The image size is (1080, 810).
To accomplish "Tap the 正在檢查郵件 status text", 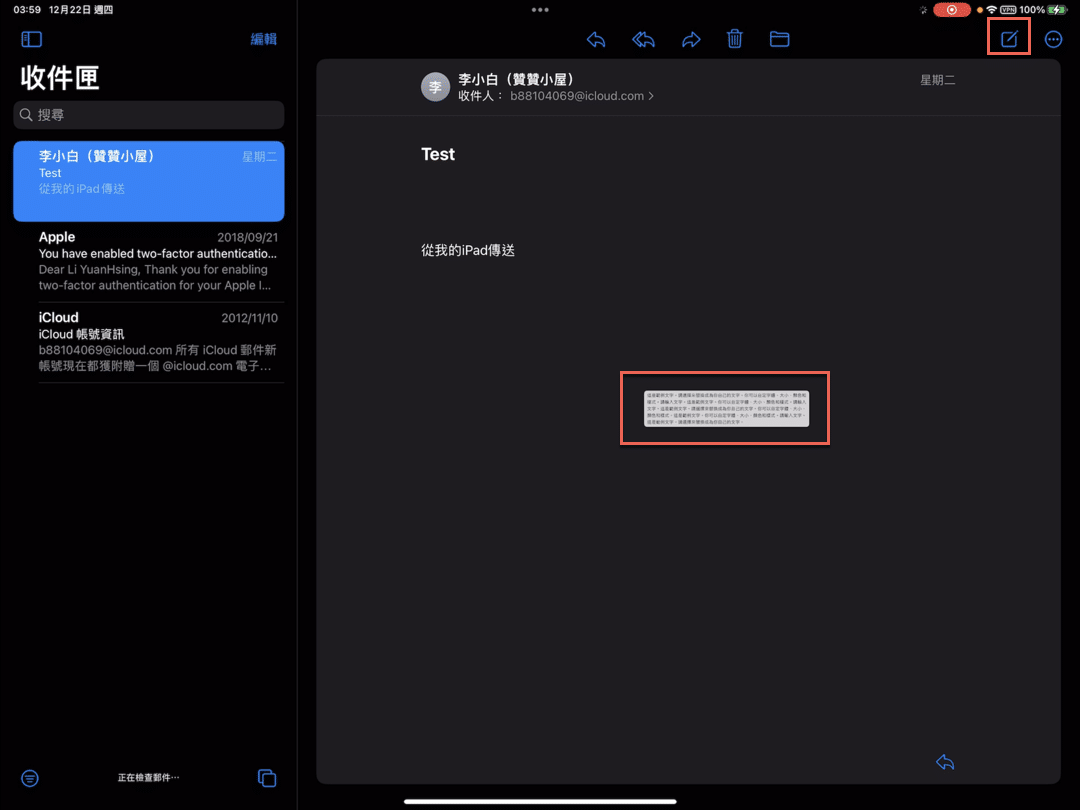I will tap(148, 778).
